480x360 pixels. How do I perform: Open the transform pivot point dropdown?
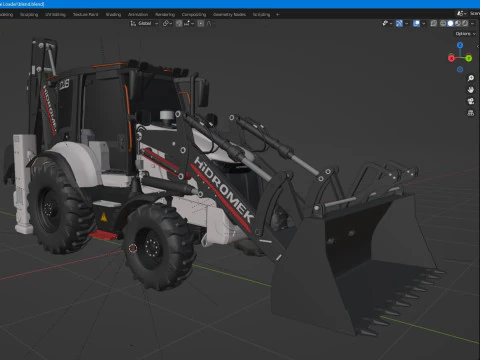(x=167, y=23)
